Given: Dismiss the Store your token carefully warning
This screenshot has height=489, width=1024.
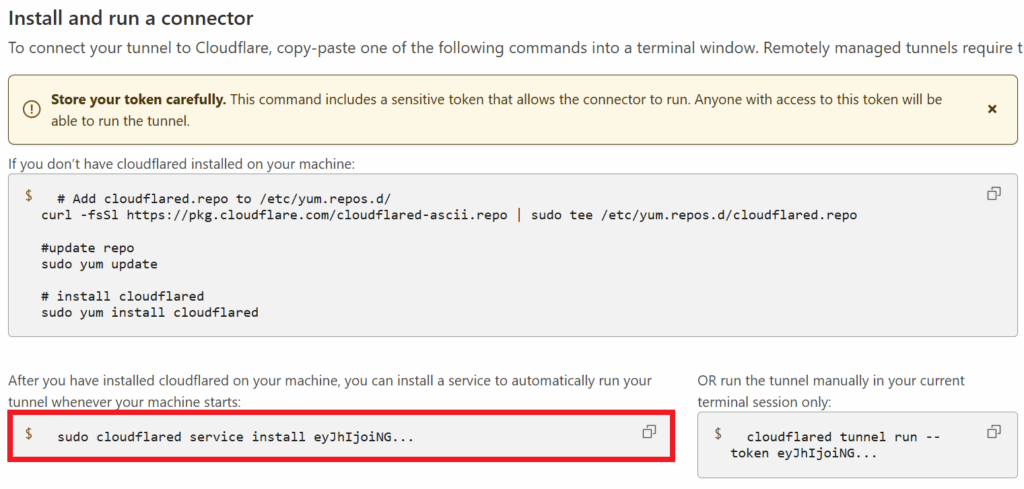Looking at the screenshot, I should 992,109.
